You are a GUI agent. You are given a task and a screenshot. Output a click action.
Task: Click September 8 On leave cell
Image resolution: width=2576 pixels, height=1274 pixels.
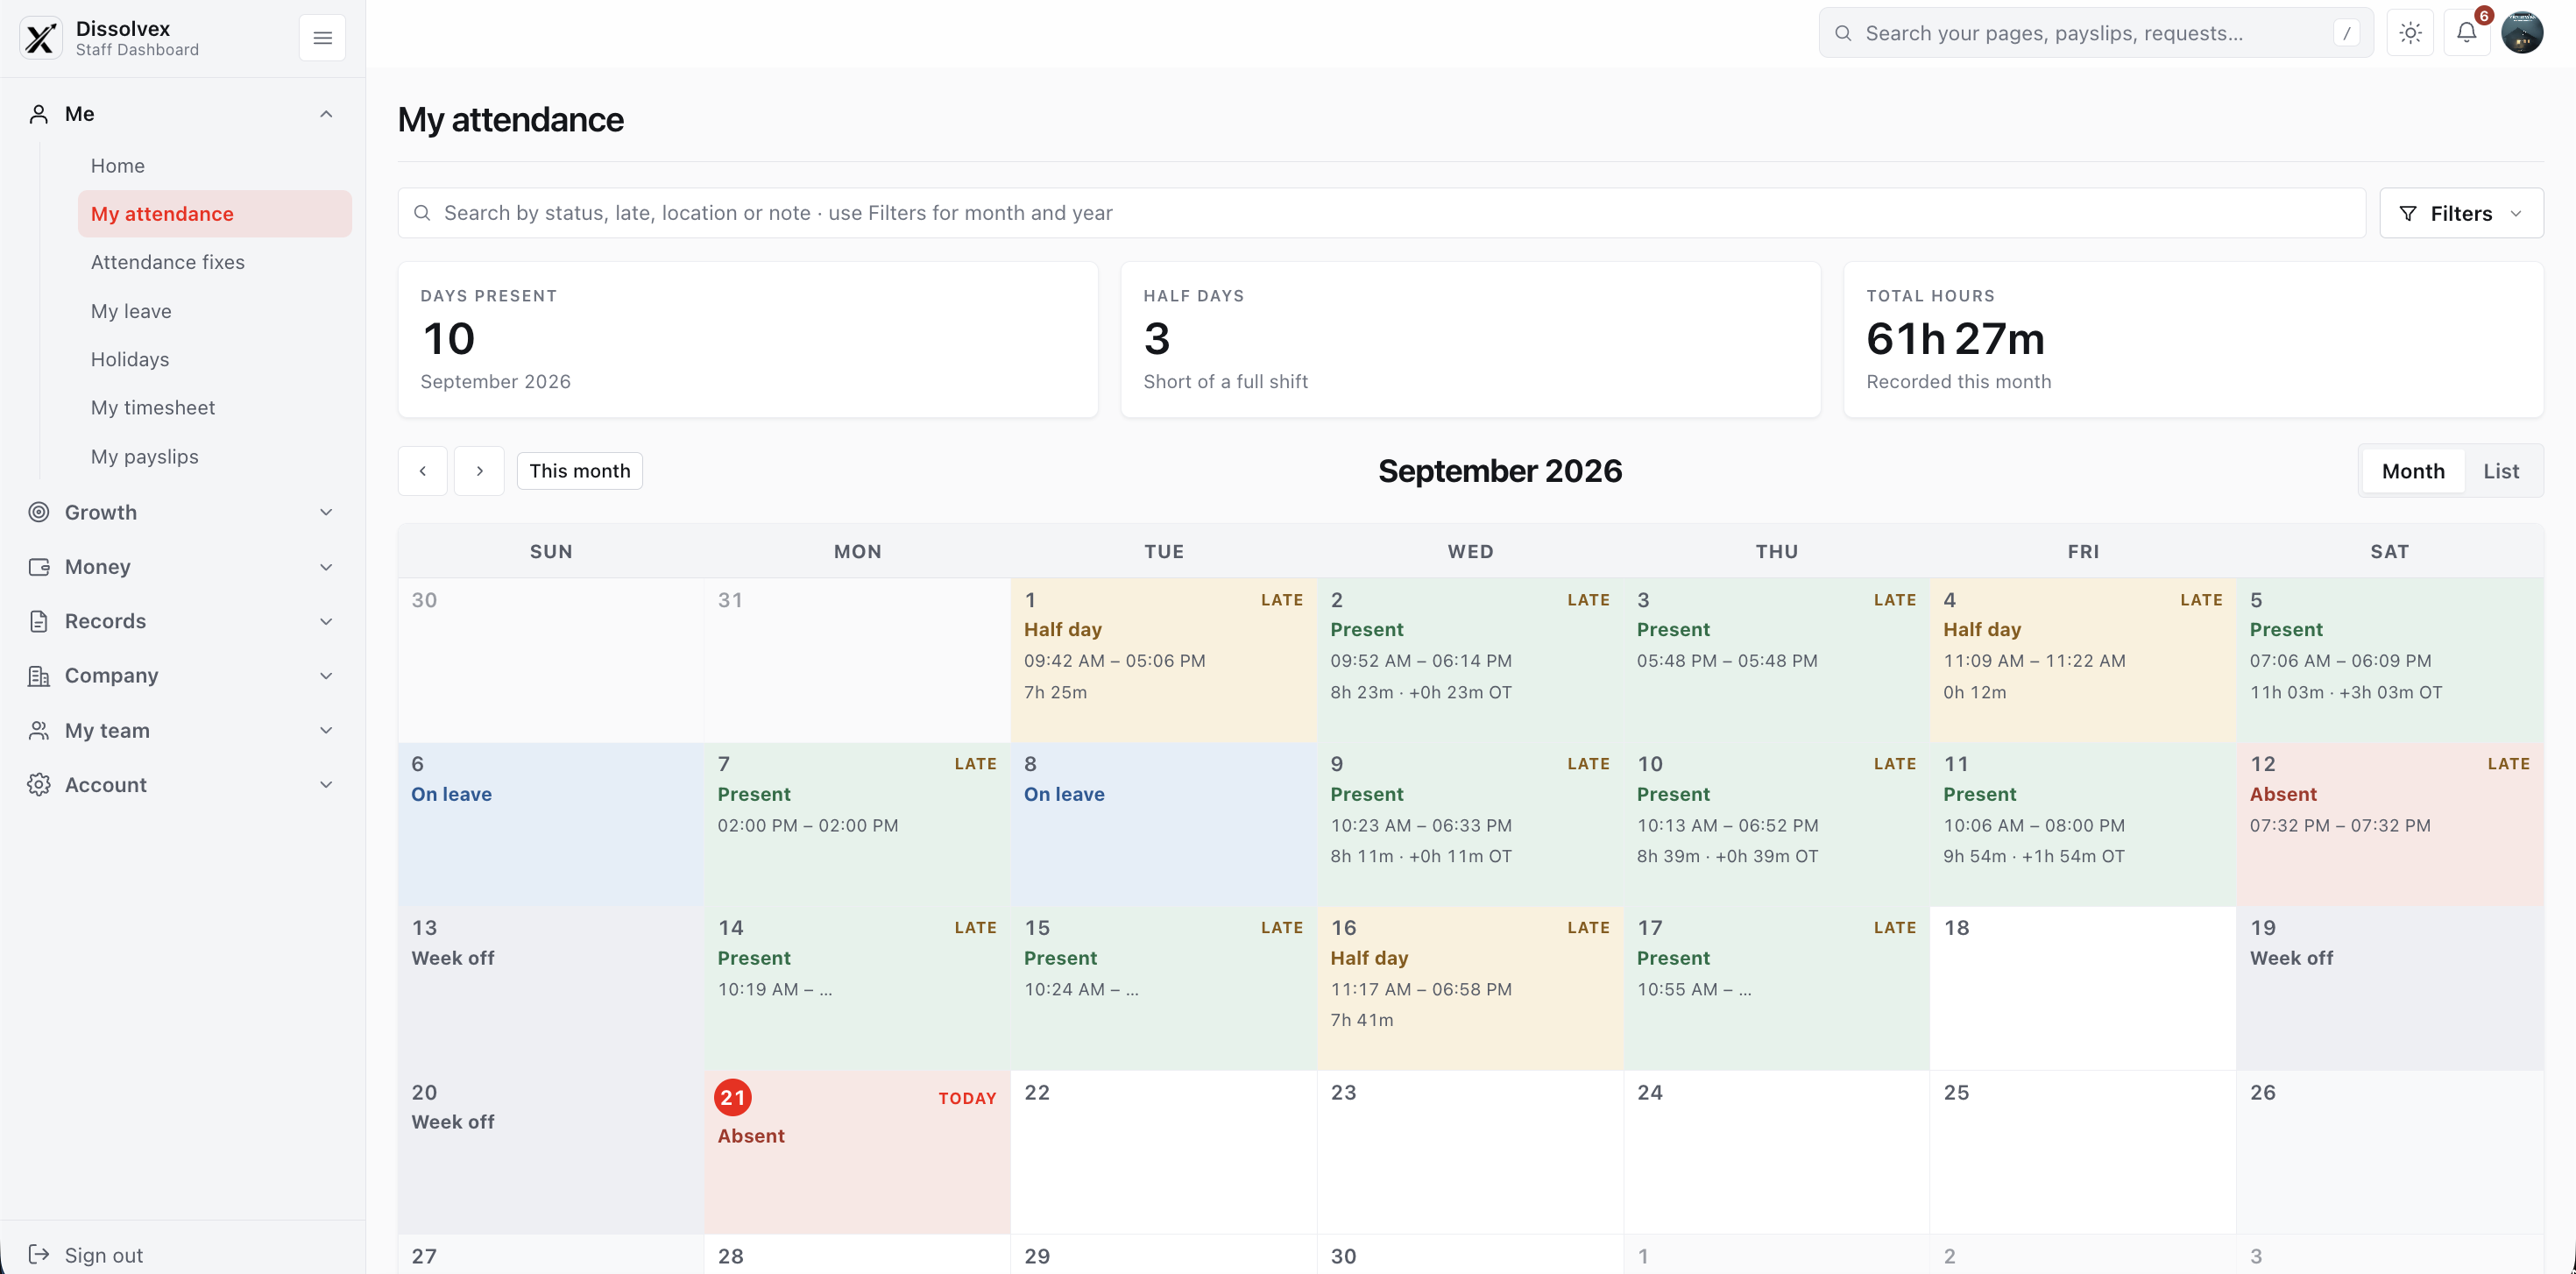coord(1163,824)
